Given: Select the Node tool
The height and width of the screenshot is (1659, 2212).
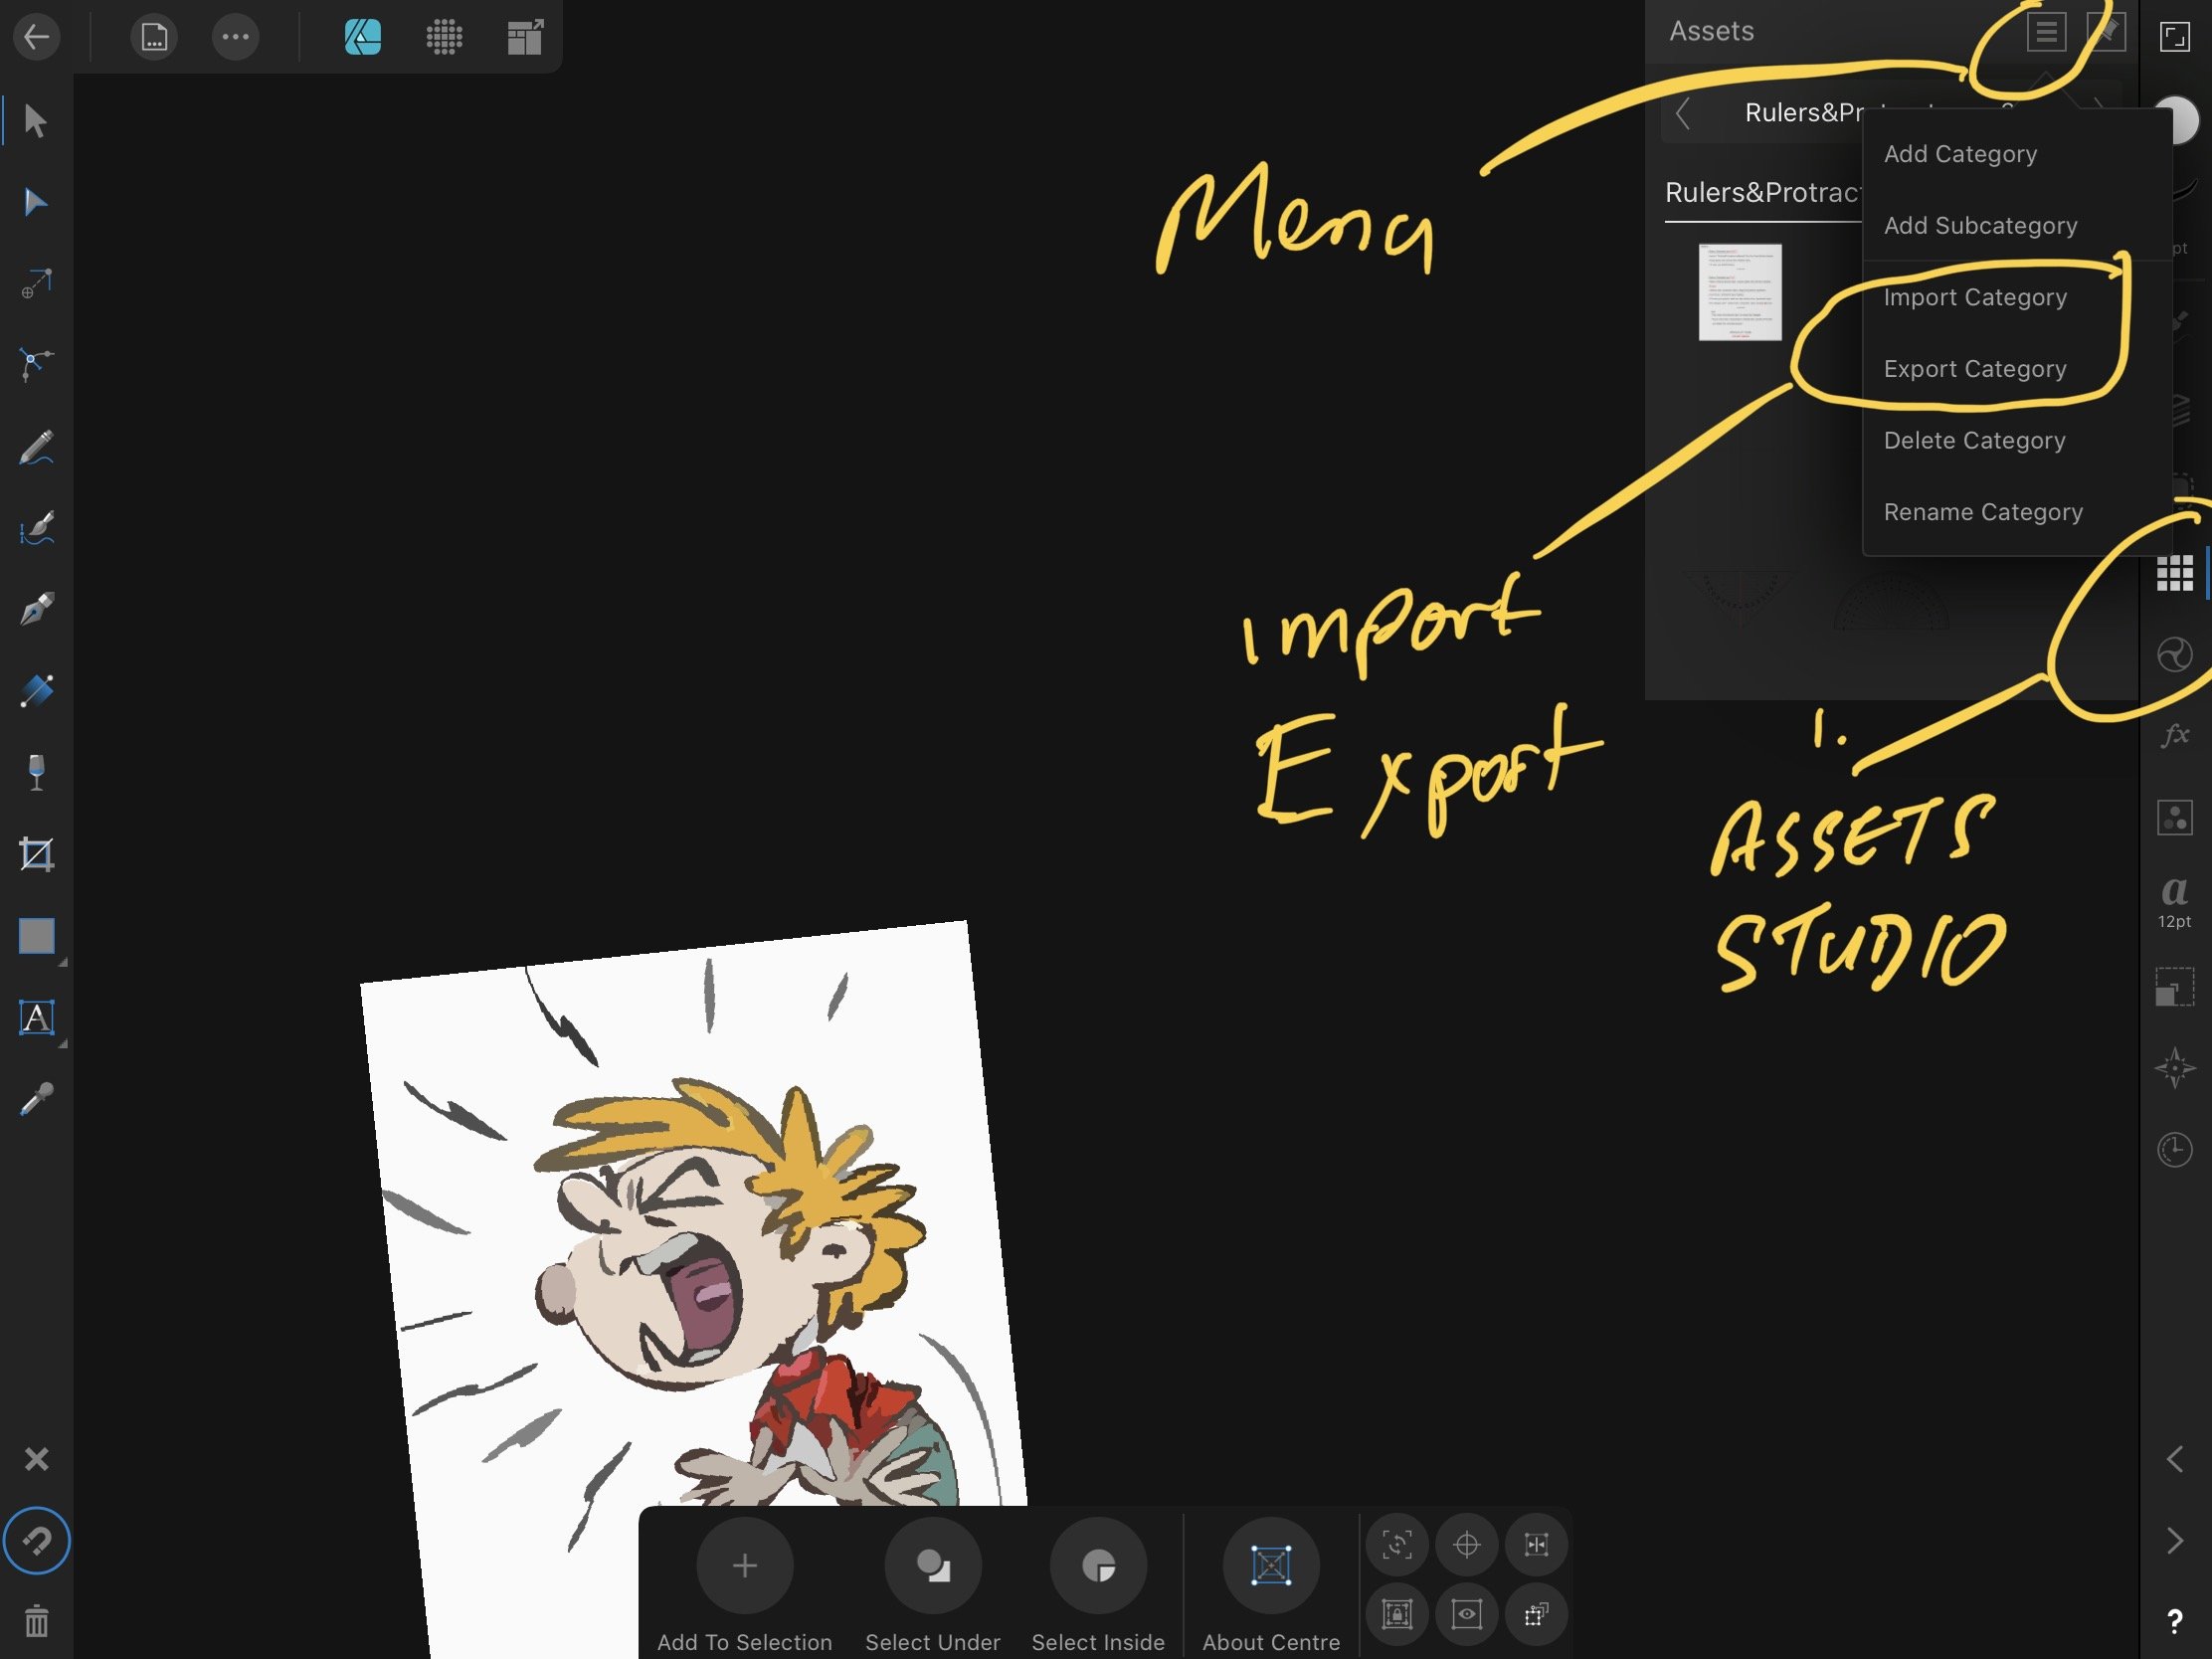Looking at the screenshot, I should (x=36, y=203).
